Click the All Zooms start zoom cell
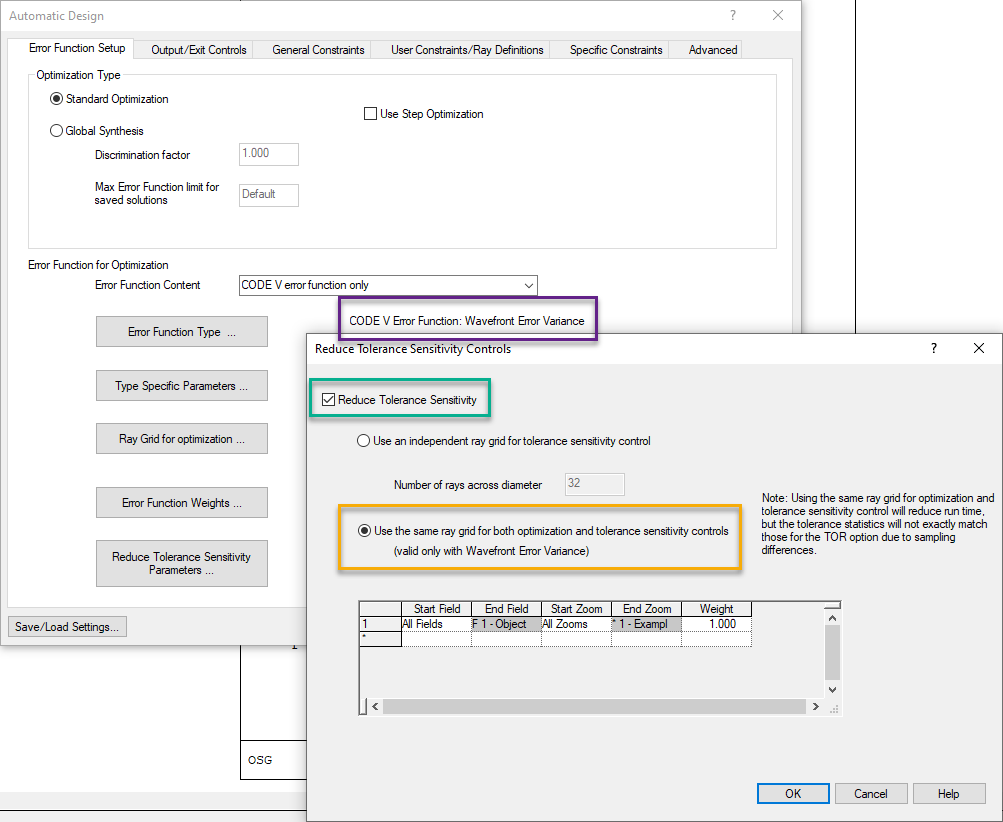This screenshot has height=822, width=1003. (x=576, y=624)
